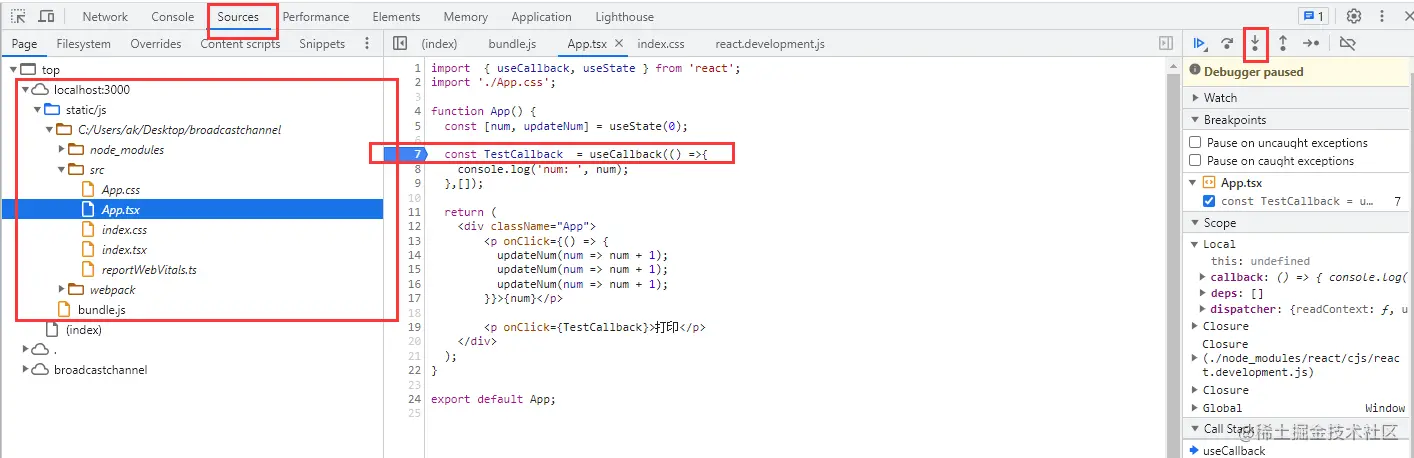Open DevTools settings gear icon

click(x=1354, y=17)
